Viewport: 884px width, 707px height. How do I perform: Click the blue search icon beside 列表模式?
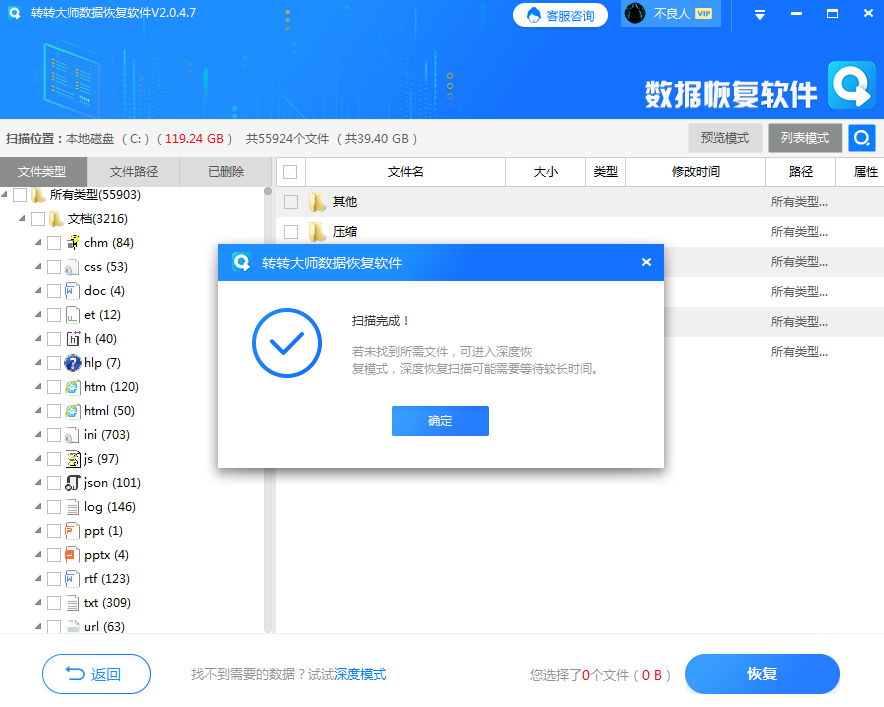click(x=861, y=137)
